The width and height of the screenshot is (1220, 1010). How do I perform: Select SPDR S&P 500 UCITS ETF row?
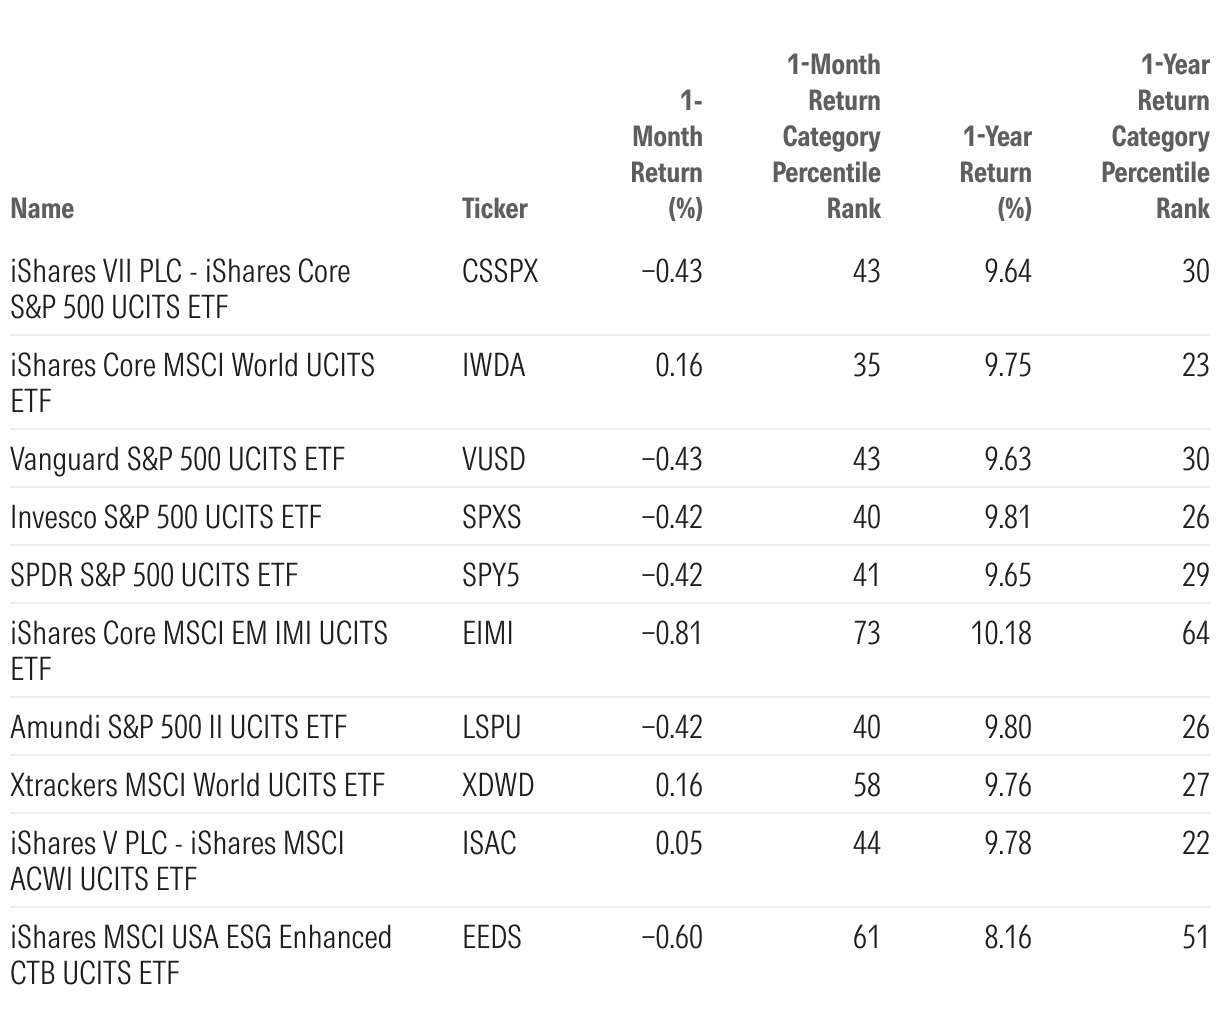tap(154, 575)
